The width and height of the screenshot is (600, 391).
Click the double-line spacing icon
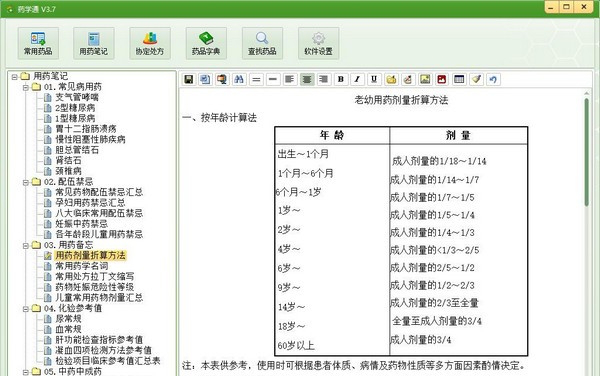point(256,79)
